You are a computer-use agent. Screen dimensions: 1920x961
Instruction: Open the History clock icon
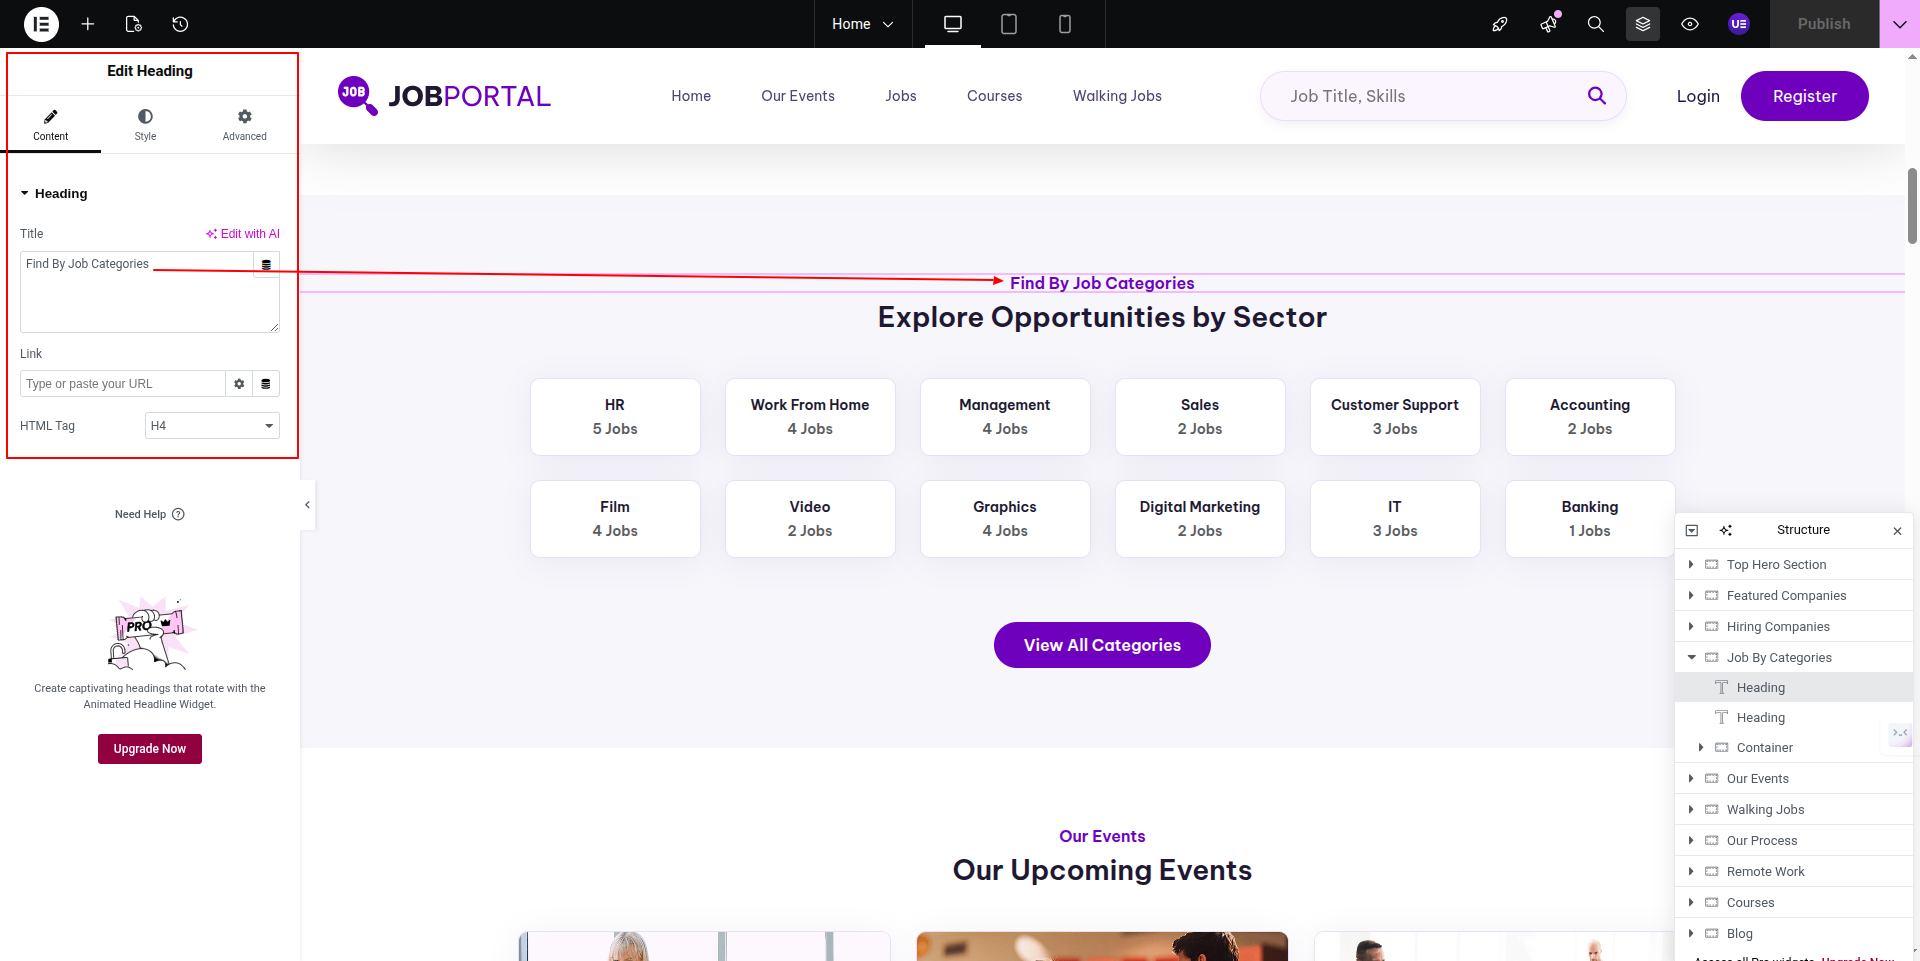pos(180,24)
